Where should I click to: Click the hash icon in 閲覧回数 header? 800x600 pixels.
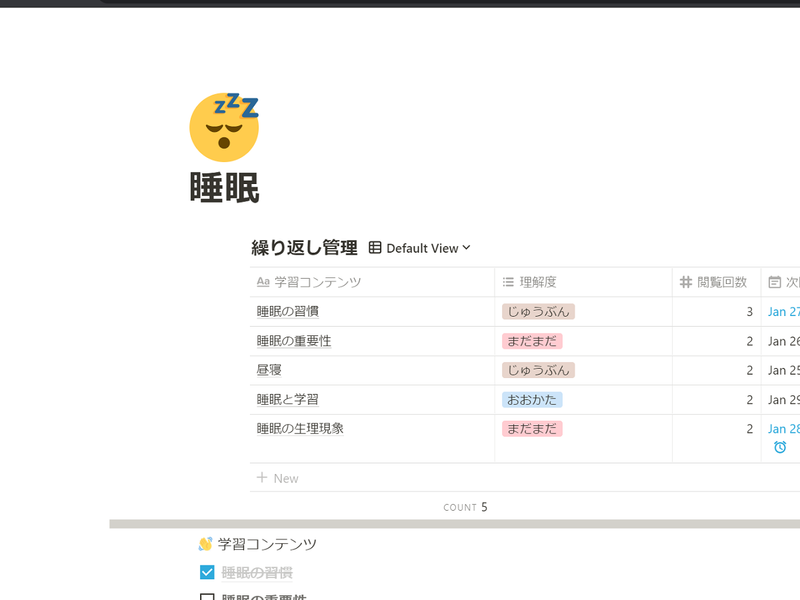click(686, 282)
